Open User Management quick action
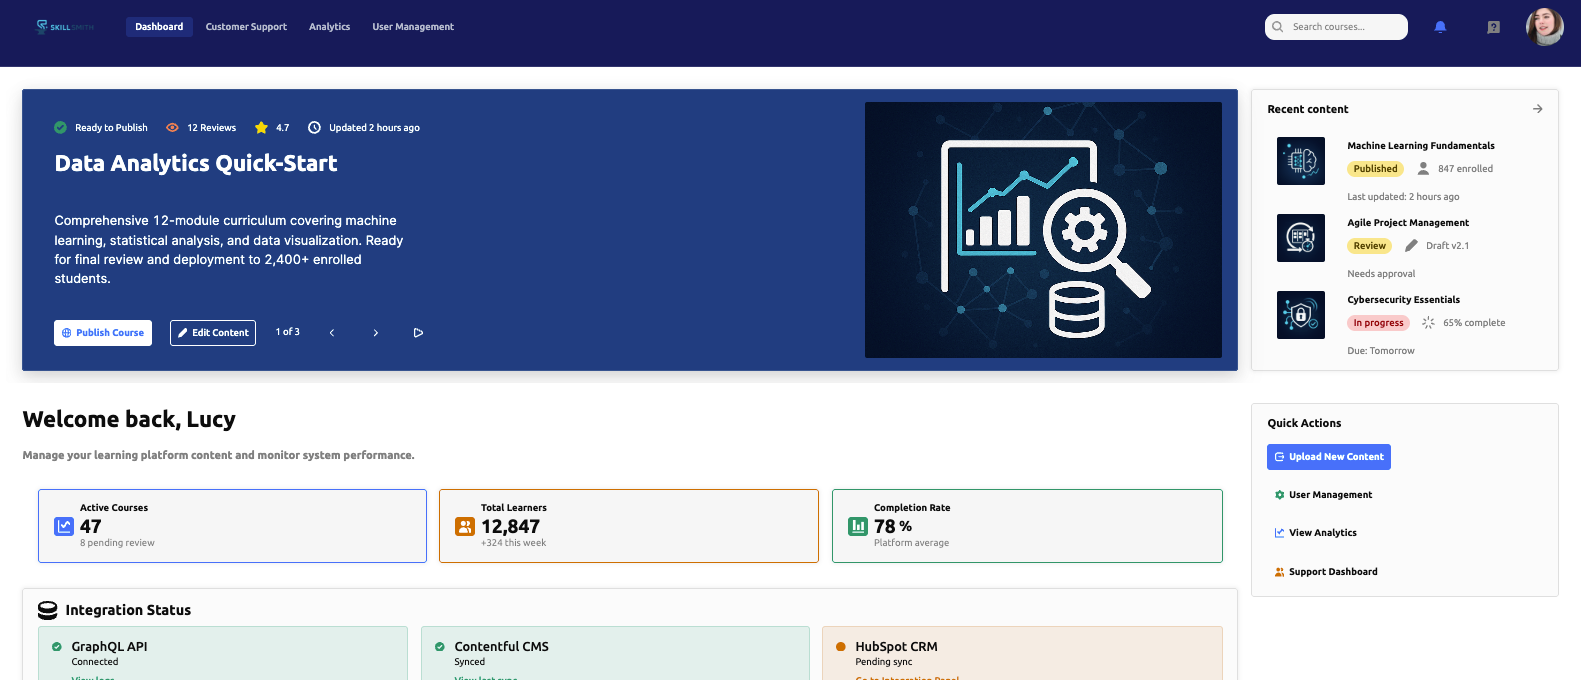This screenshot has height=680, width=1581. click(x=1323, y=495)
